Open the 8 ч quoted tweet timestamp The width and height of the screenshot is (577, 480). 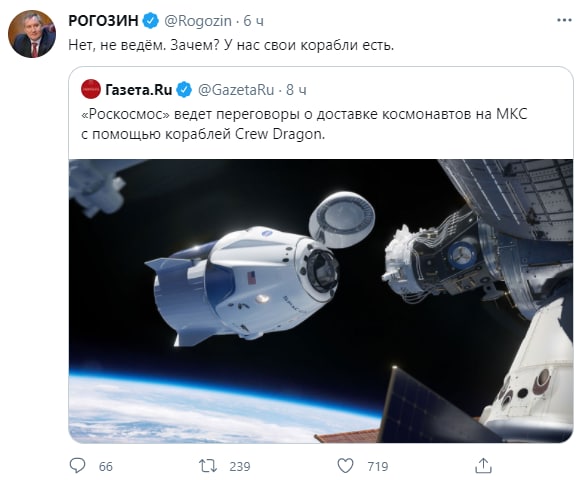(296, 90)
